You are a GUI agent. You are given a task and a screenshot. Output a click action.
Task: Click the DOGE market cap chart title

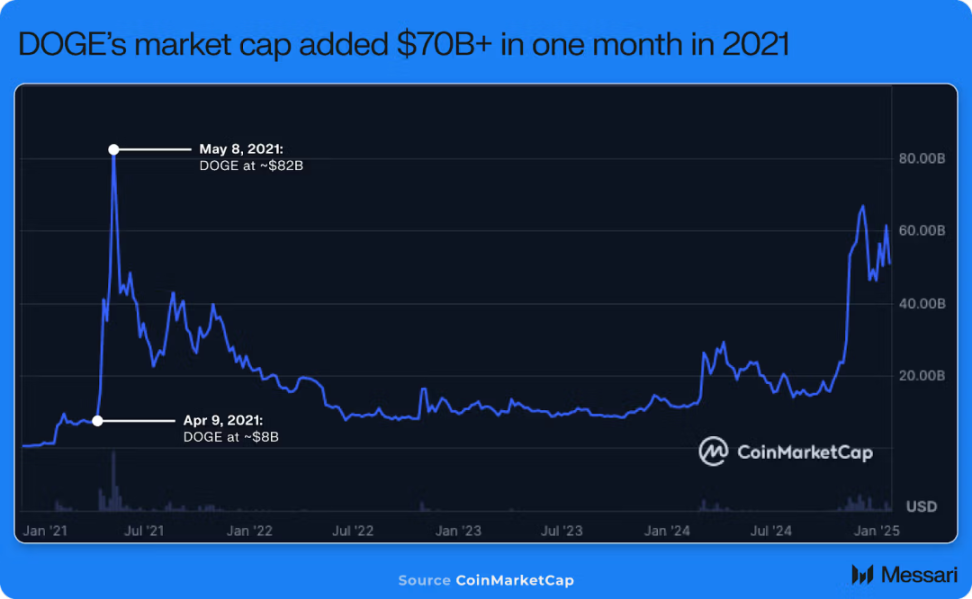(404, 44)
